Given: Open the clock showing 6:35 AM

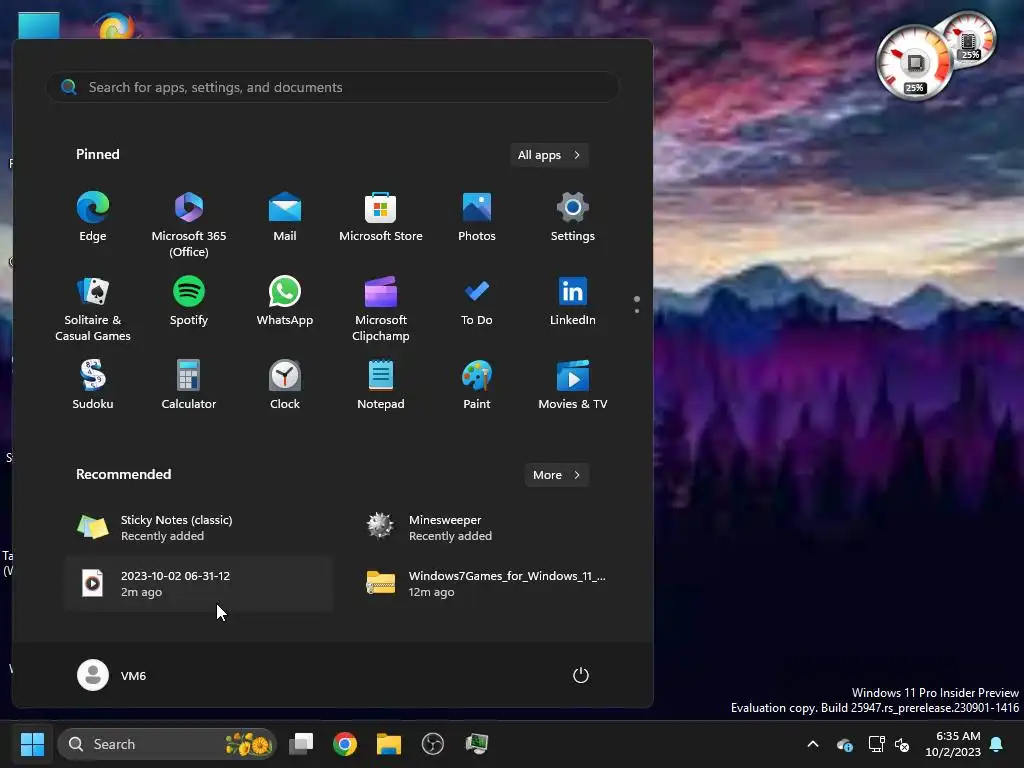Looking at the screenshot, I should pos(953,744).
